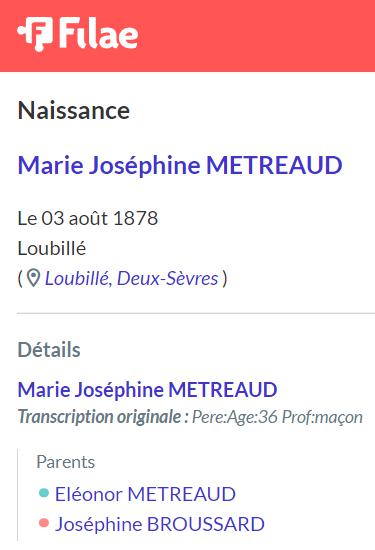The height and width of the screenshot is (550, 375).
Task: Click the Filae puzzle-piece logo icon
Action: click(x=35, y=34)
